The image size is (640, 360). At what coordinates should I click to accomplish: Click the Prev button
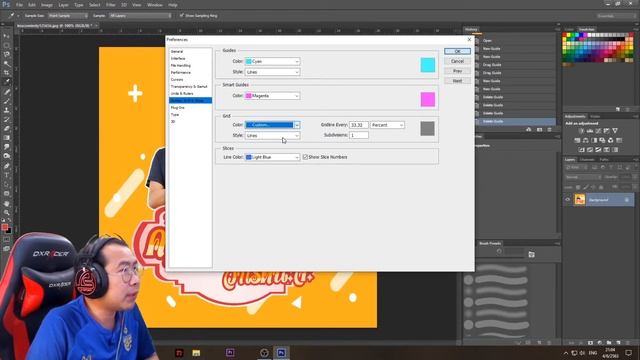click(x=457, y=71)
